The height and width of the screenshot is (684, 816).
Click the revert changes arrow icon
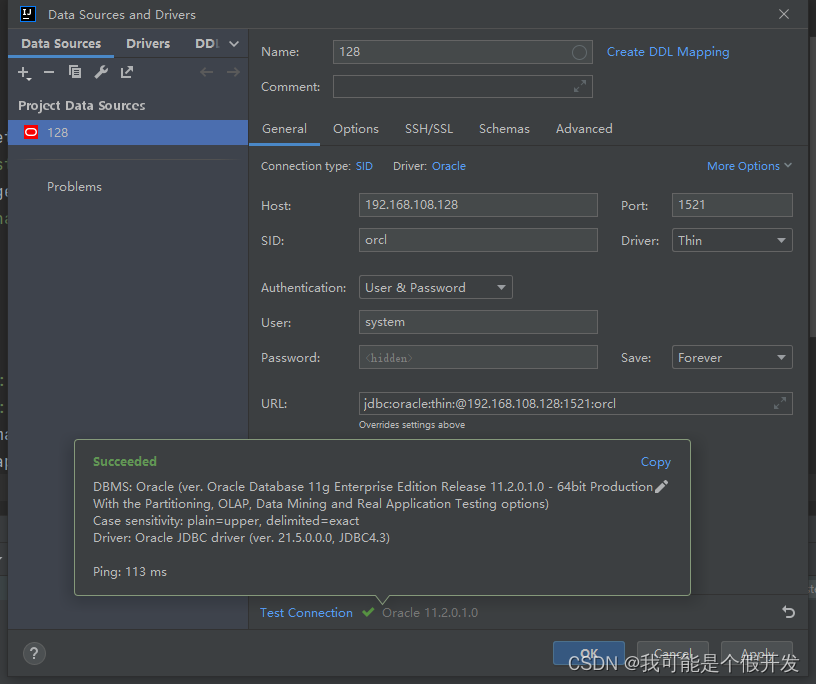click(x=788, y=612)
